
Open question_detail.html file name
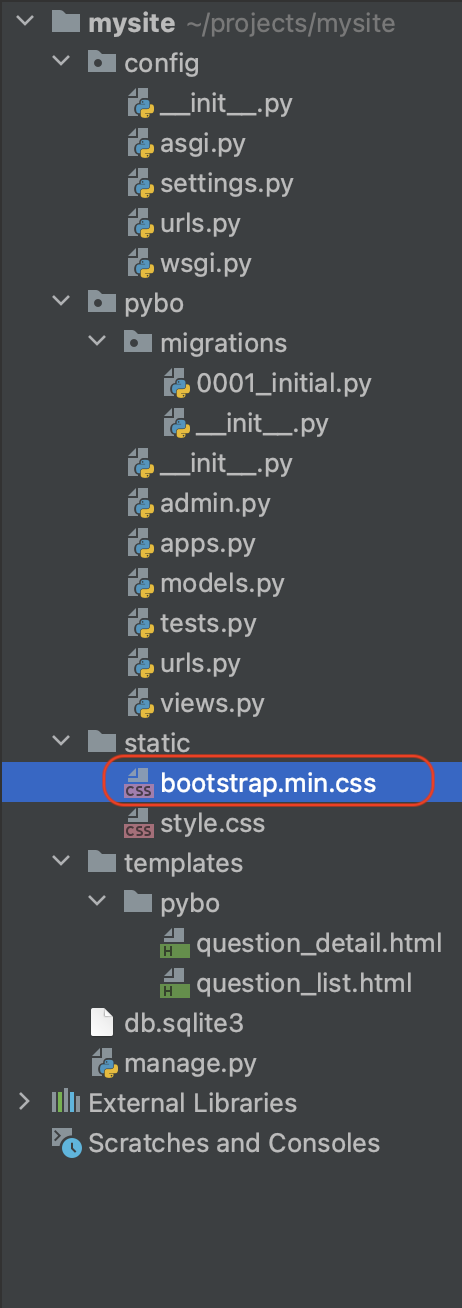319,943
